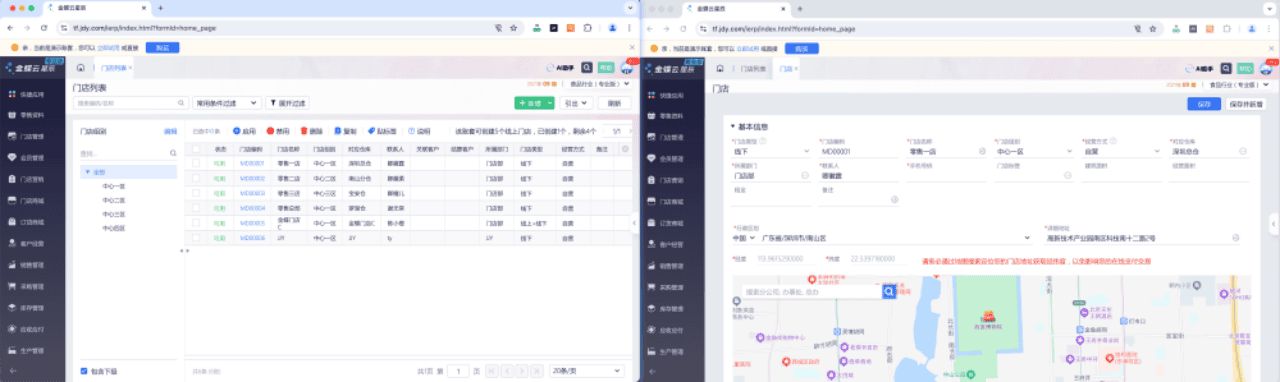Click the 展开过滤 funnel filter button
1280x382 pixels.
[288, 103]
